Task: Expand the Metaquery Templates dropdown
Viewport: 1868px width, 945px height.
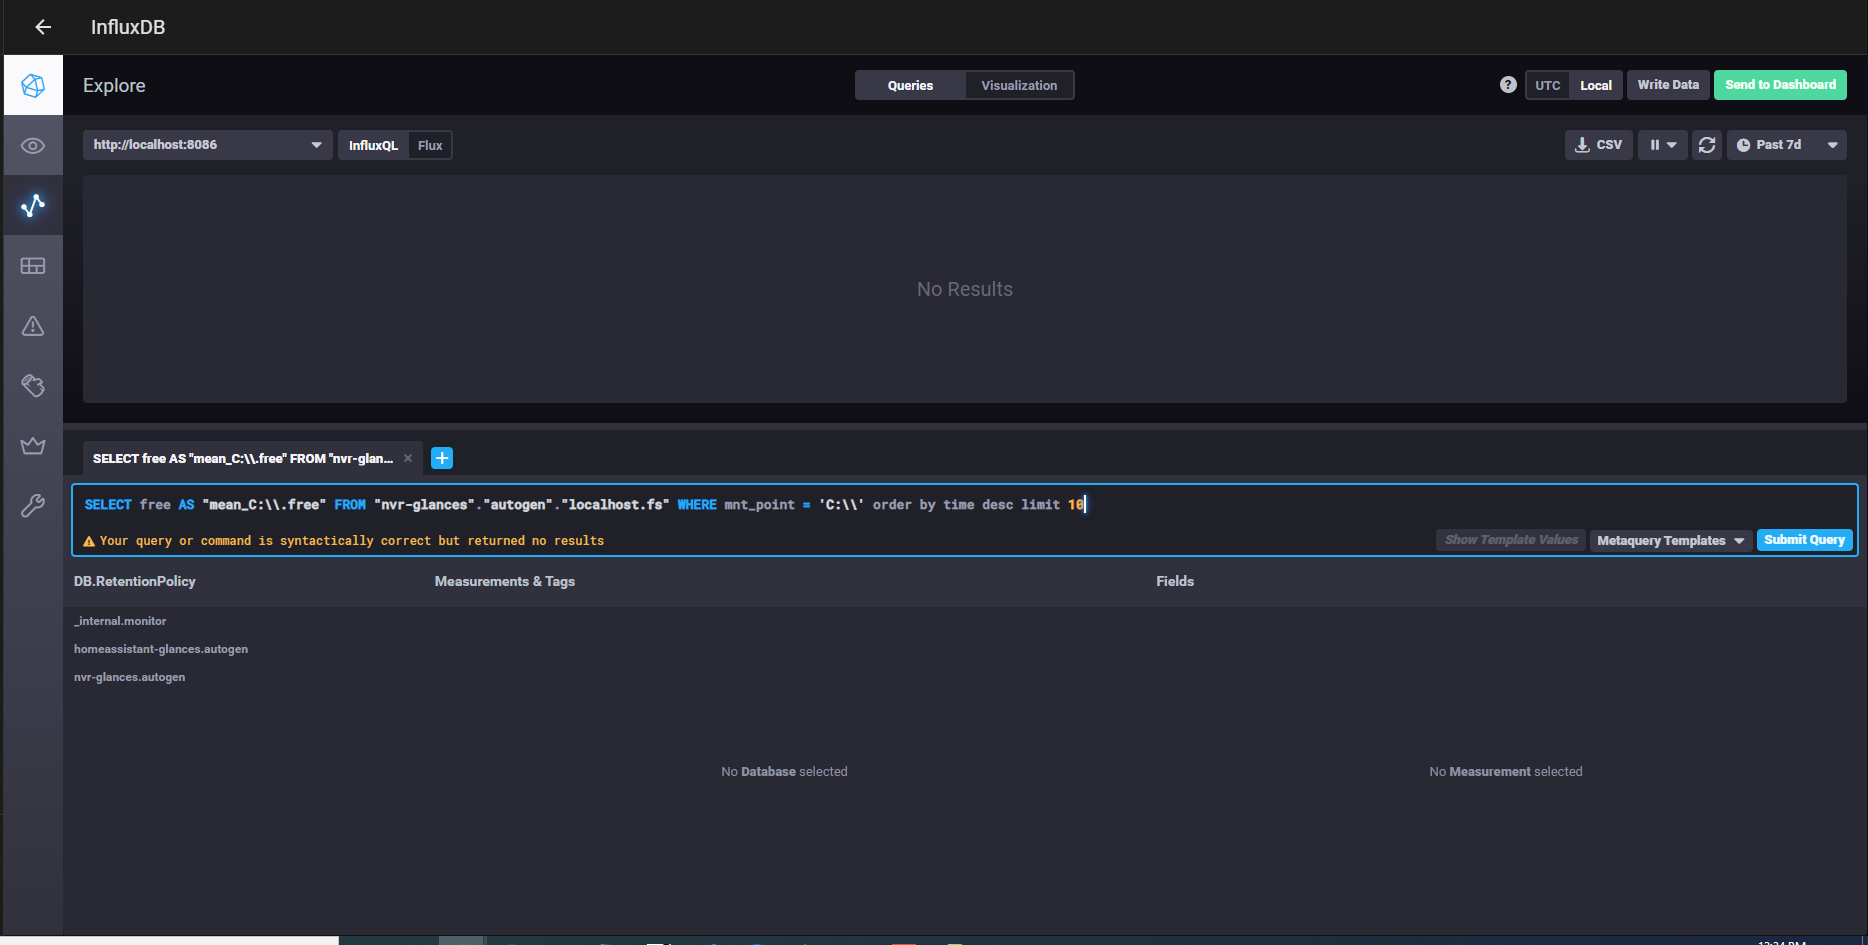Action: pos(1668,540)
